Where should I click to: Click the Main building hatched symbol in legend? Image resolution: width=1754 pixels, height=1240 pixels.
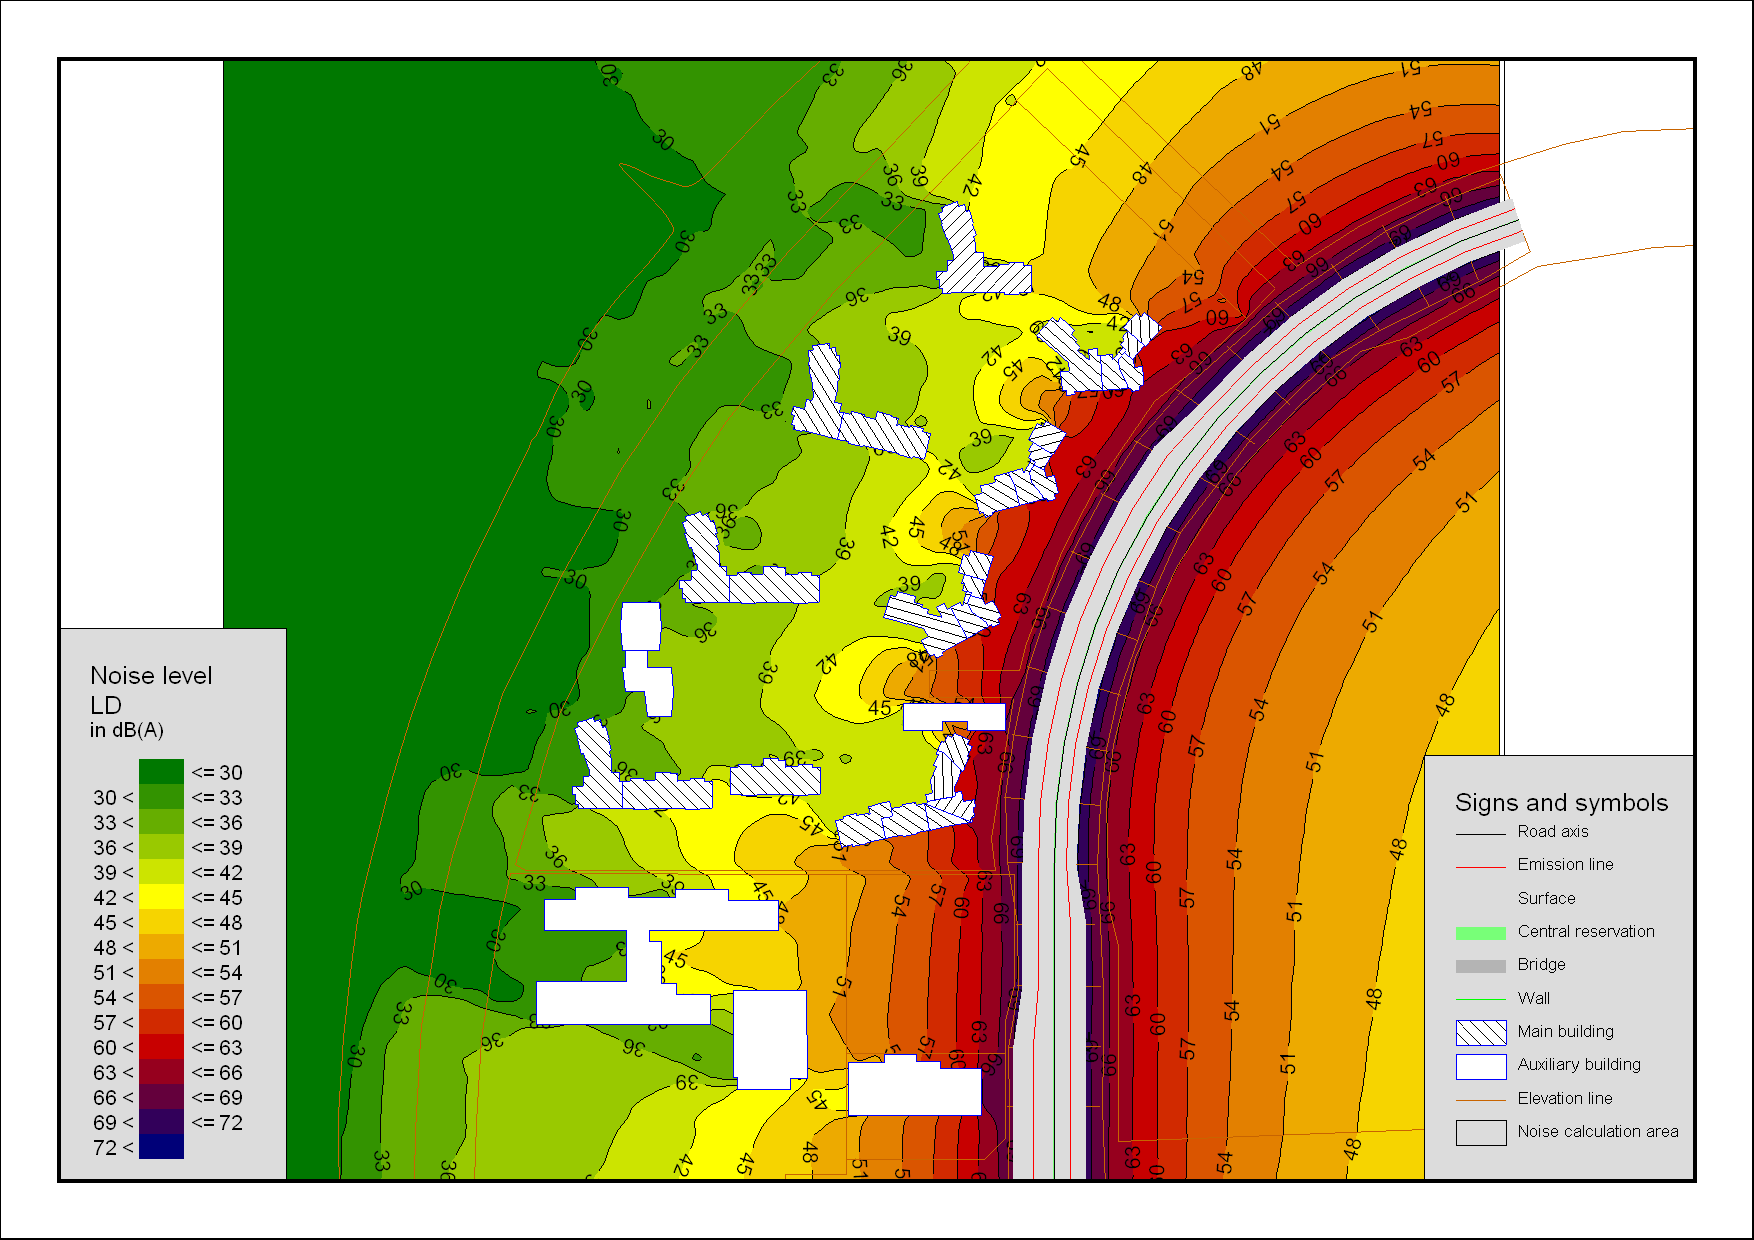pyautogui.click(x=1481, y=1032)
